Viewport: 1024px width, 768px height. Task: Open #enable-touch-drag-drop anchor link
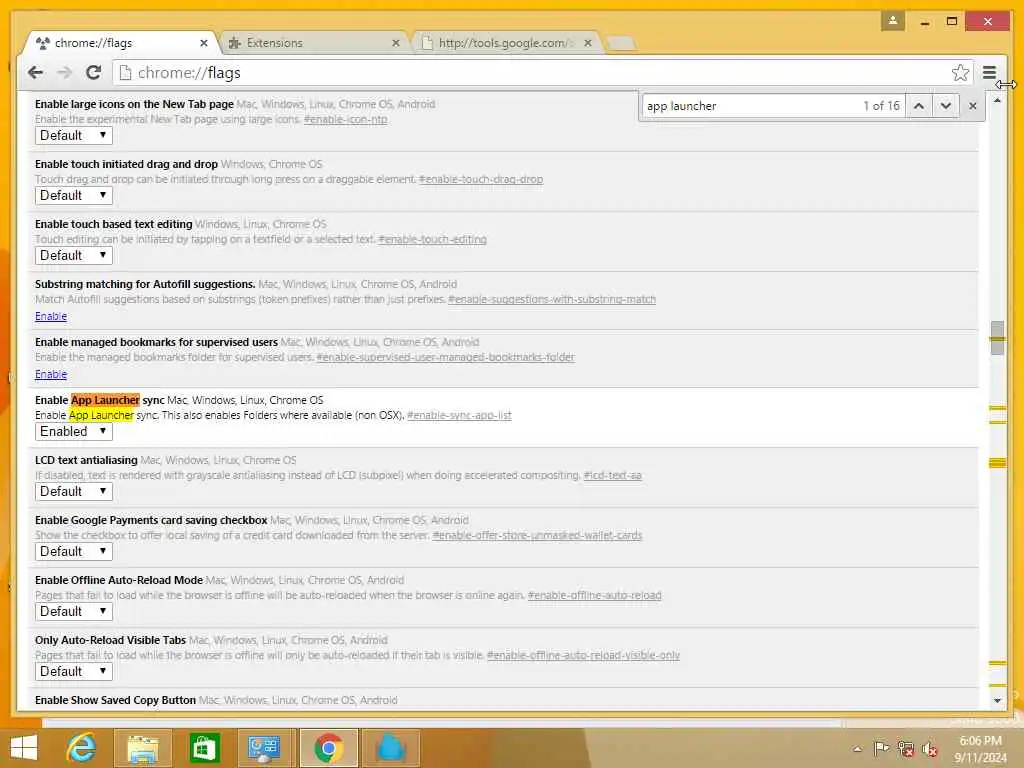481,180
